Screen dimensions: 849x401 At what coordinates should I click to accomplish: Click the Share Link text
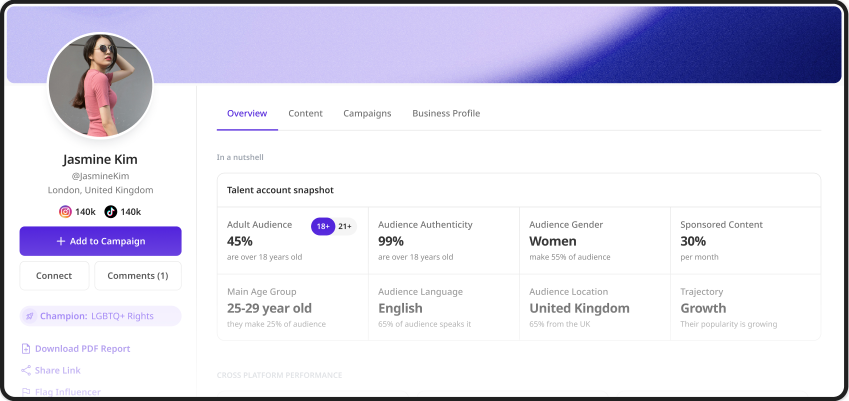click(57, 370)
